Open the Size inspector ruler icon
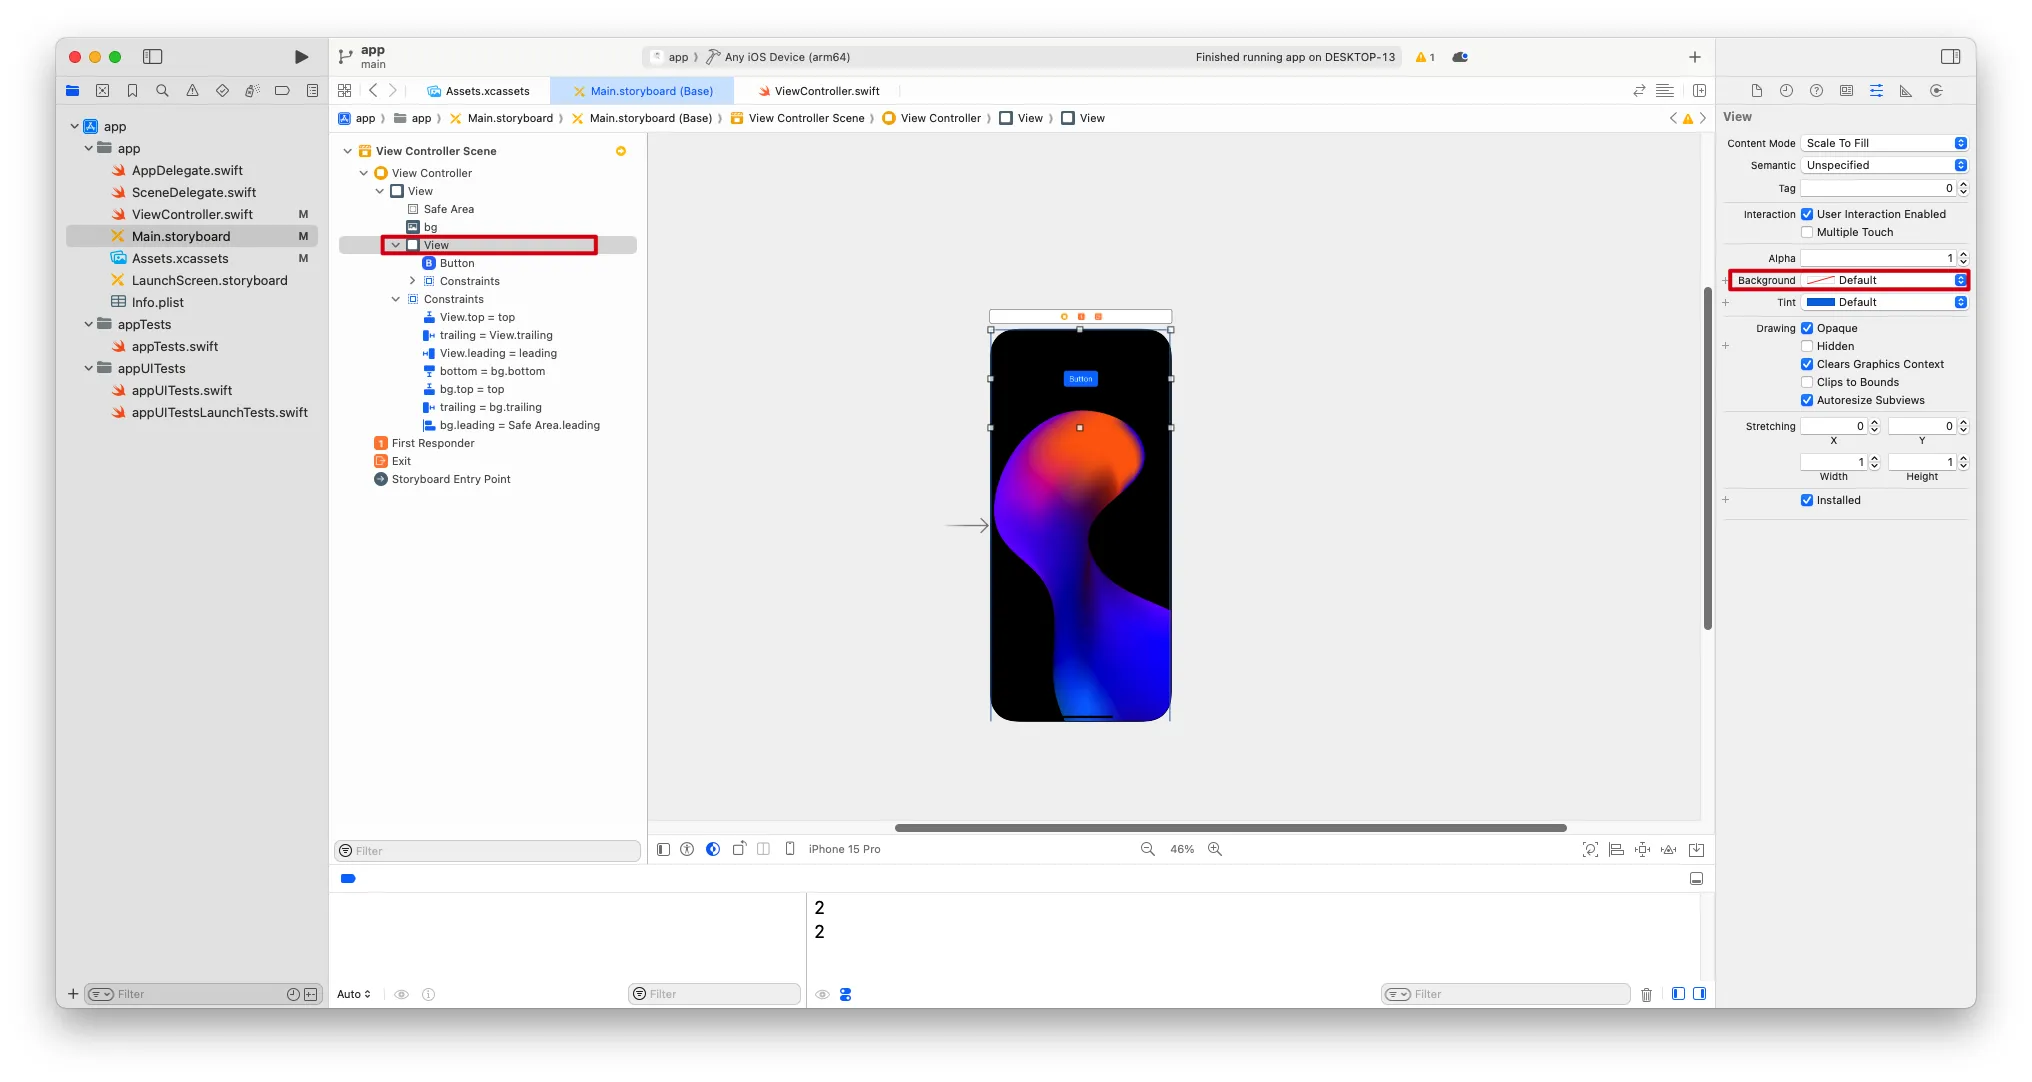This screenshot has height=1082, width=2032. click(1906, 91)
